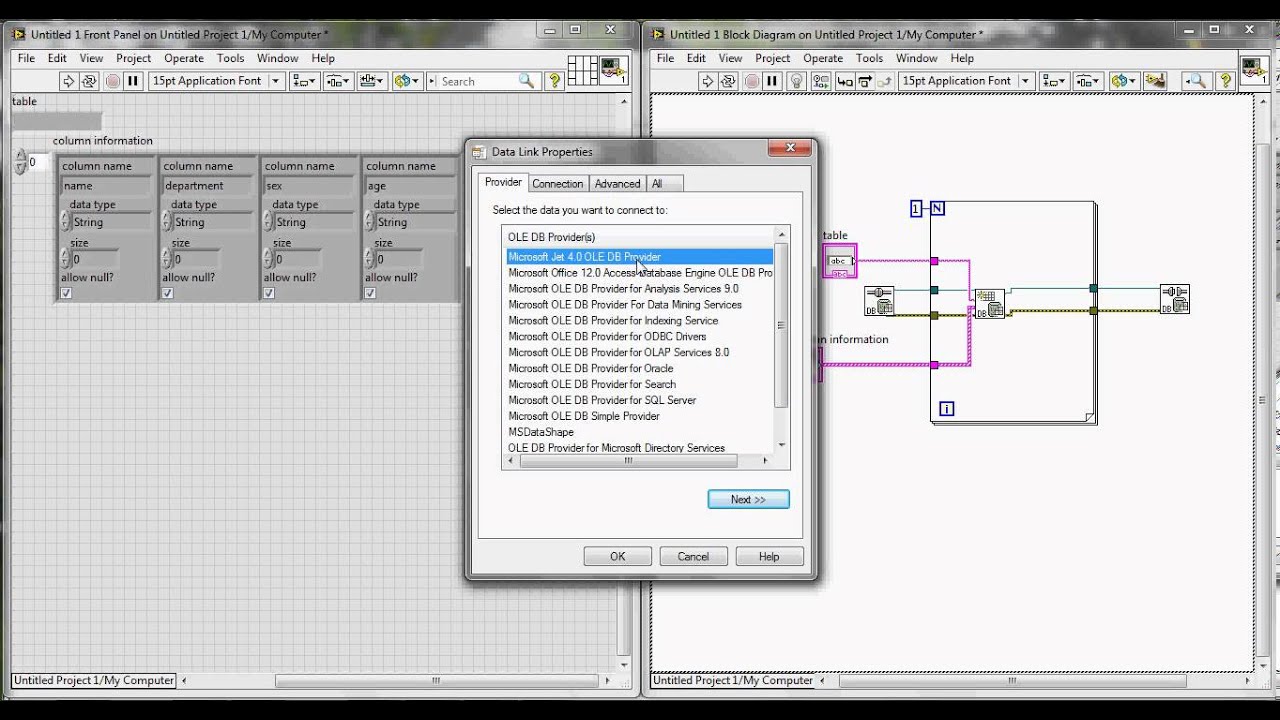Screen dimensions: 1280x720
Task: Click Cancel in Data Link Properties
Action: [x=693, y=556]
